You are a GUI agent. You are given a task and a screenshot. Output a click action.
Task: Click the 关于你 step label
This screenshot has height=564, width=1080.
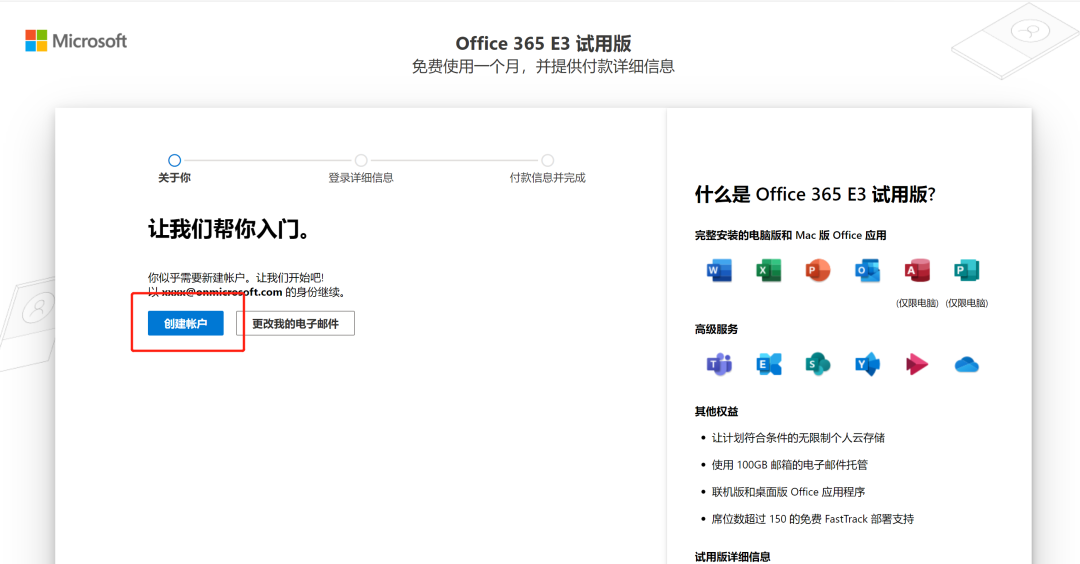click(174, 178)
